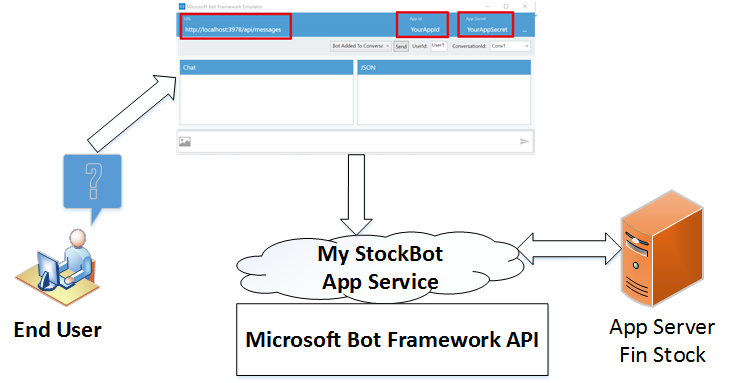Click the "Microsoft Bot Framework Emulator" title text
Viewport: 734px width, 383px height.
(225, 7)
